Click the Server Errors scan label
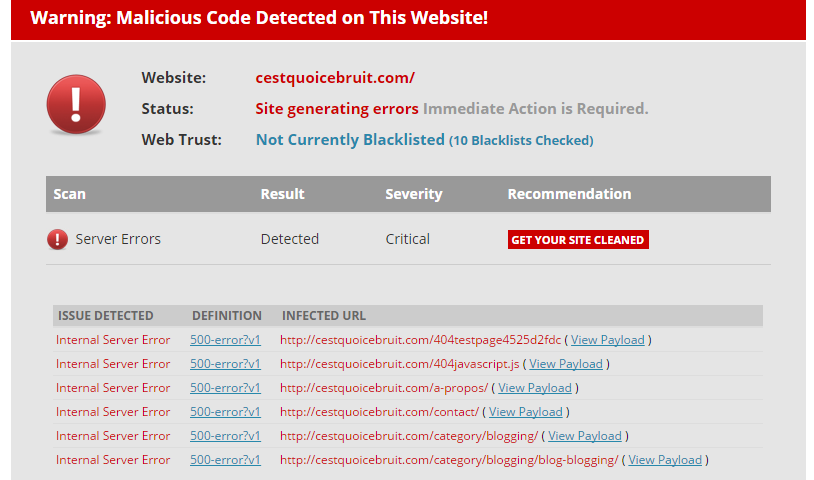The image size is (814, 480). point(118,239)
